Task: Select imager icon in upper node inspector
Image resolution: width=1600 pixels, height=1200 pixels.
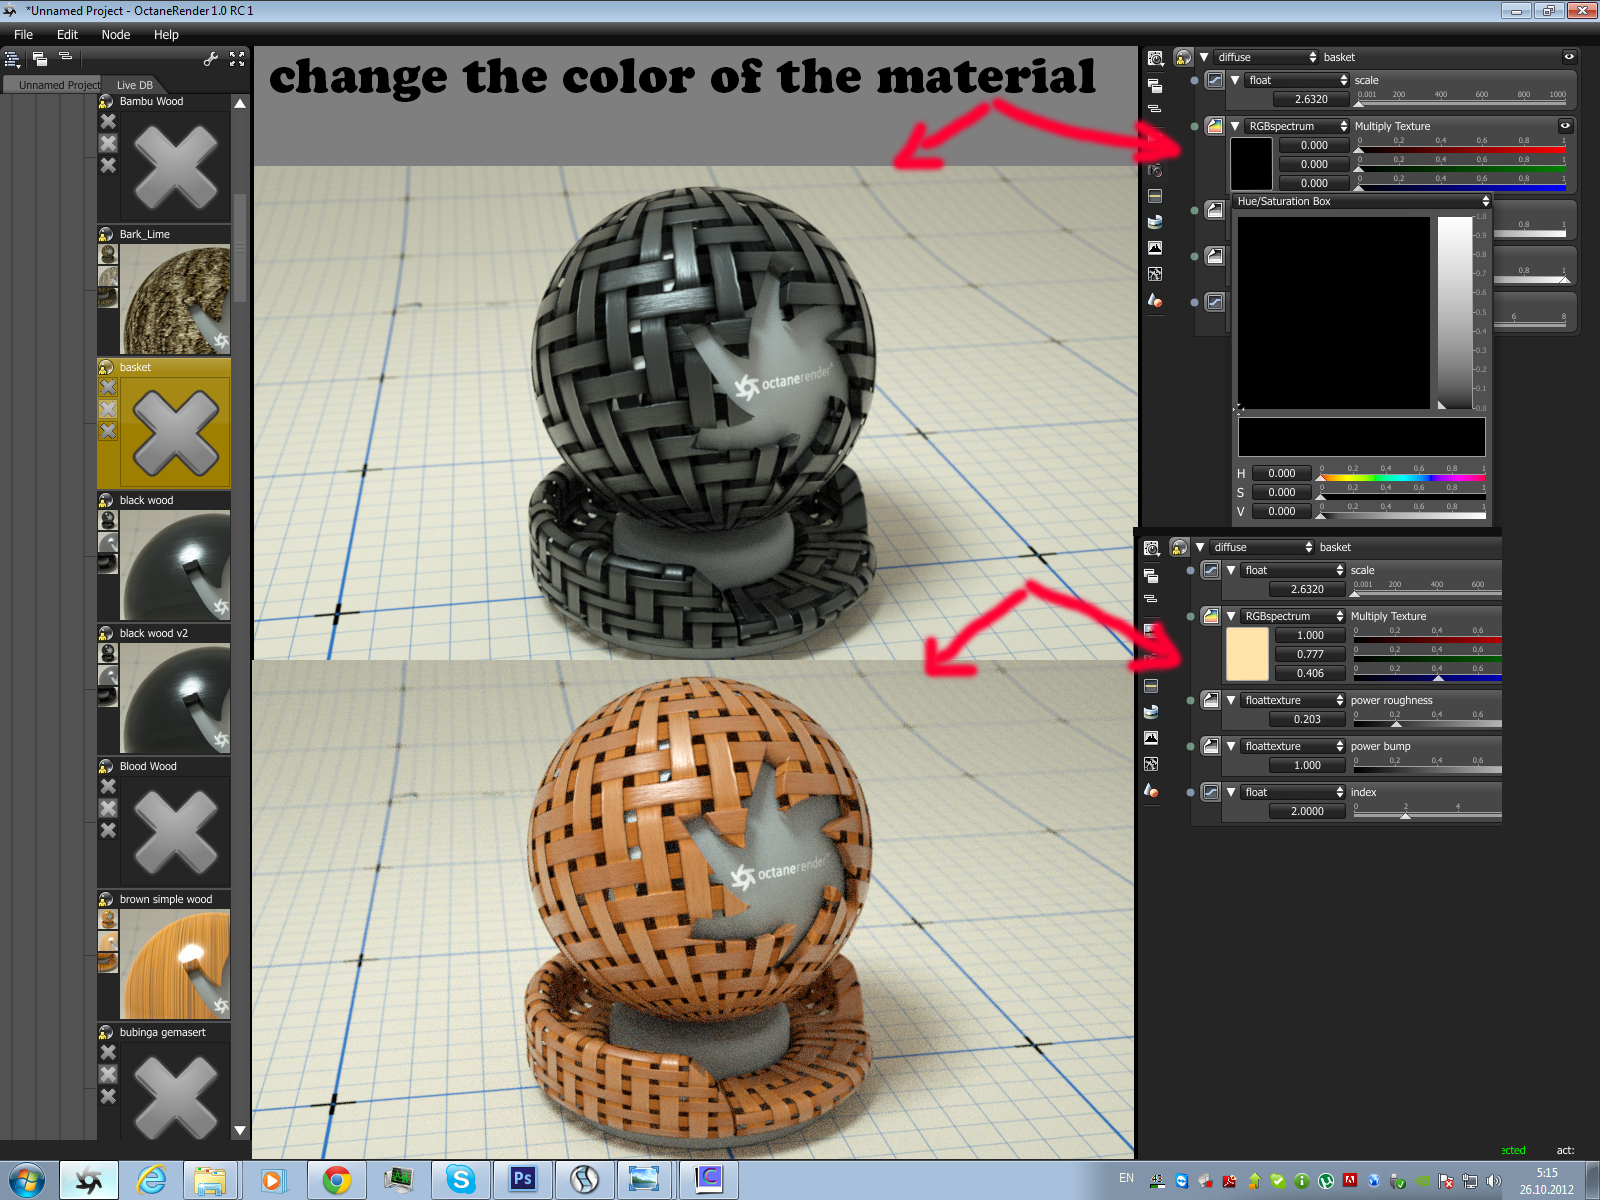Action: [x=1155, y=248]
